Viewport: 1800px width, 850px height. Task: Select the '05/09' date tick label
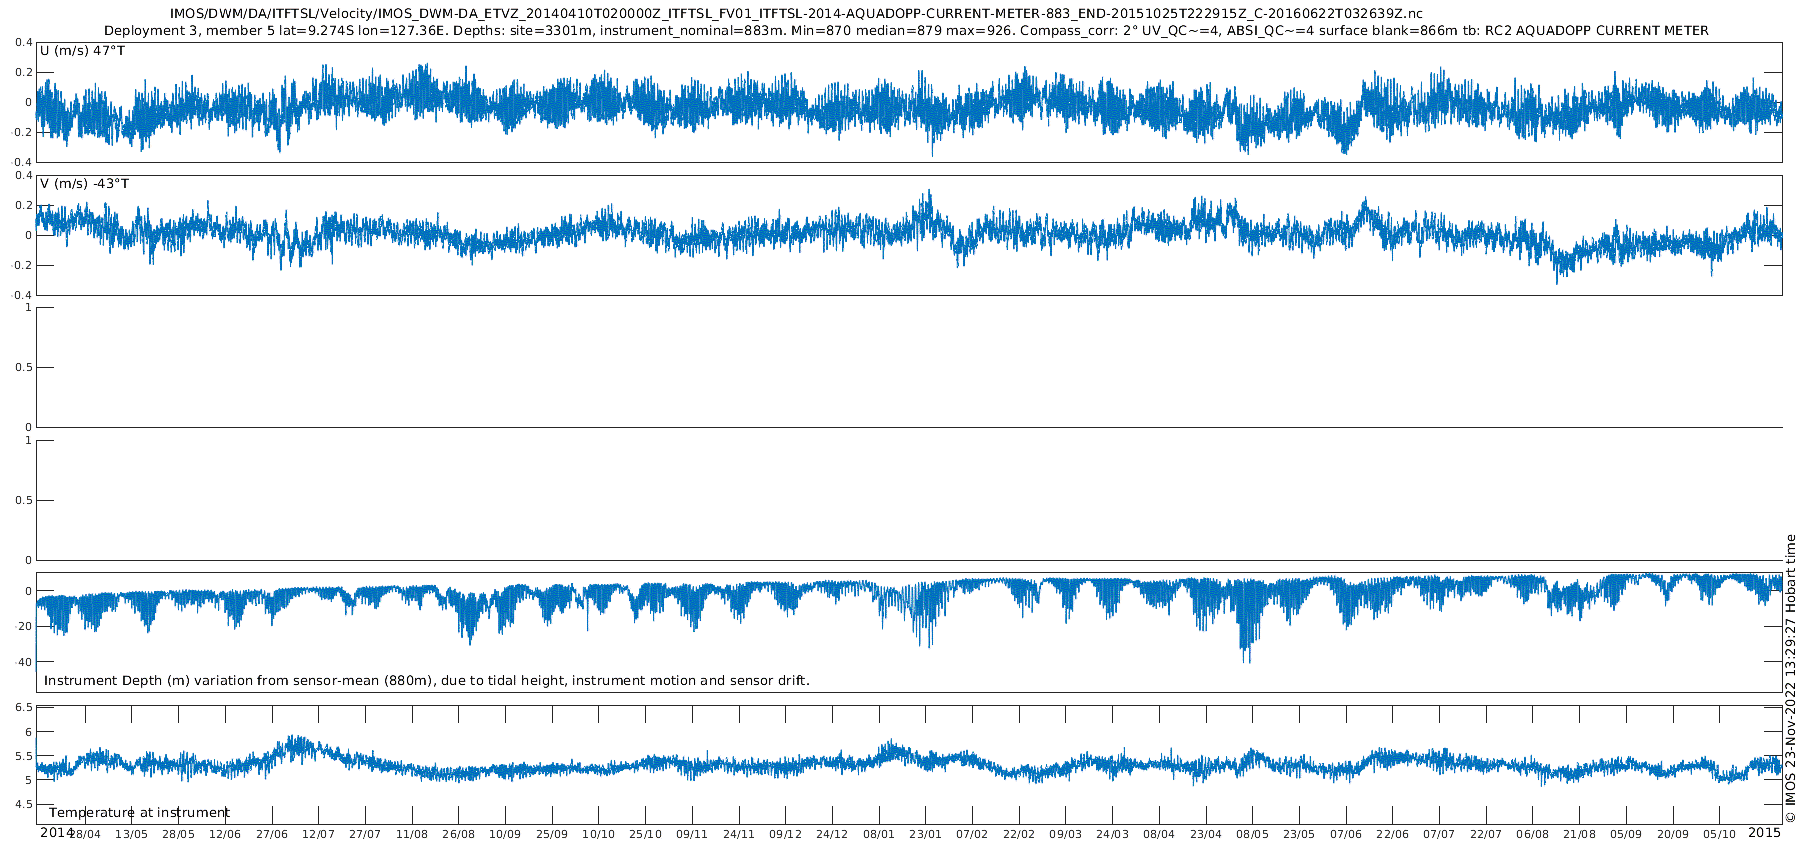(x=1627, y=834)
